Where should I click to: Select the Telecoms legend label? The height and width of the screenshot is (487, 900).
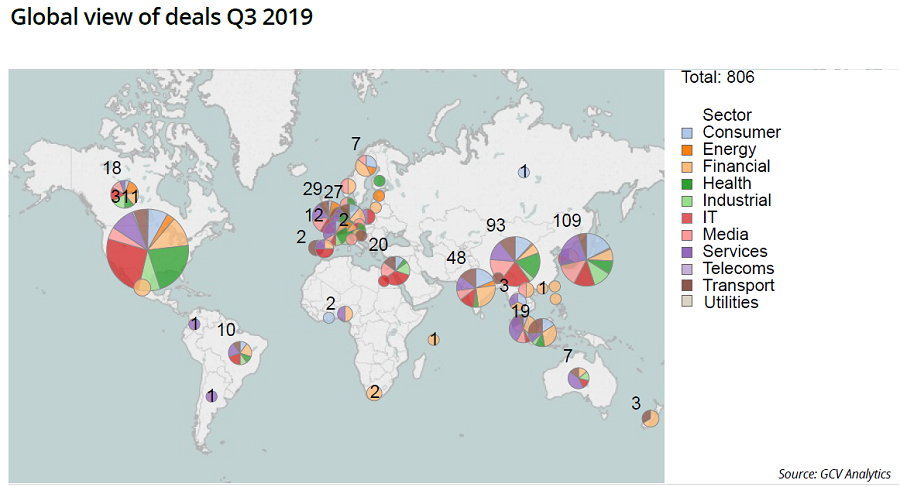coord(737,269)
